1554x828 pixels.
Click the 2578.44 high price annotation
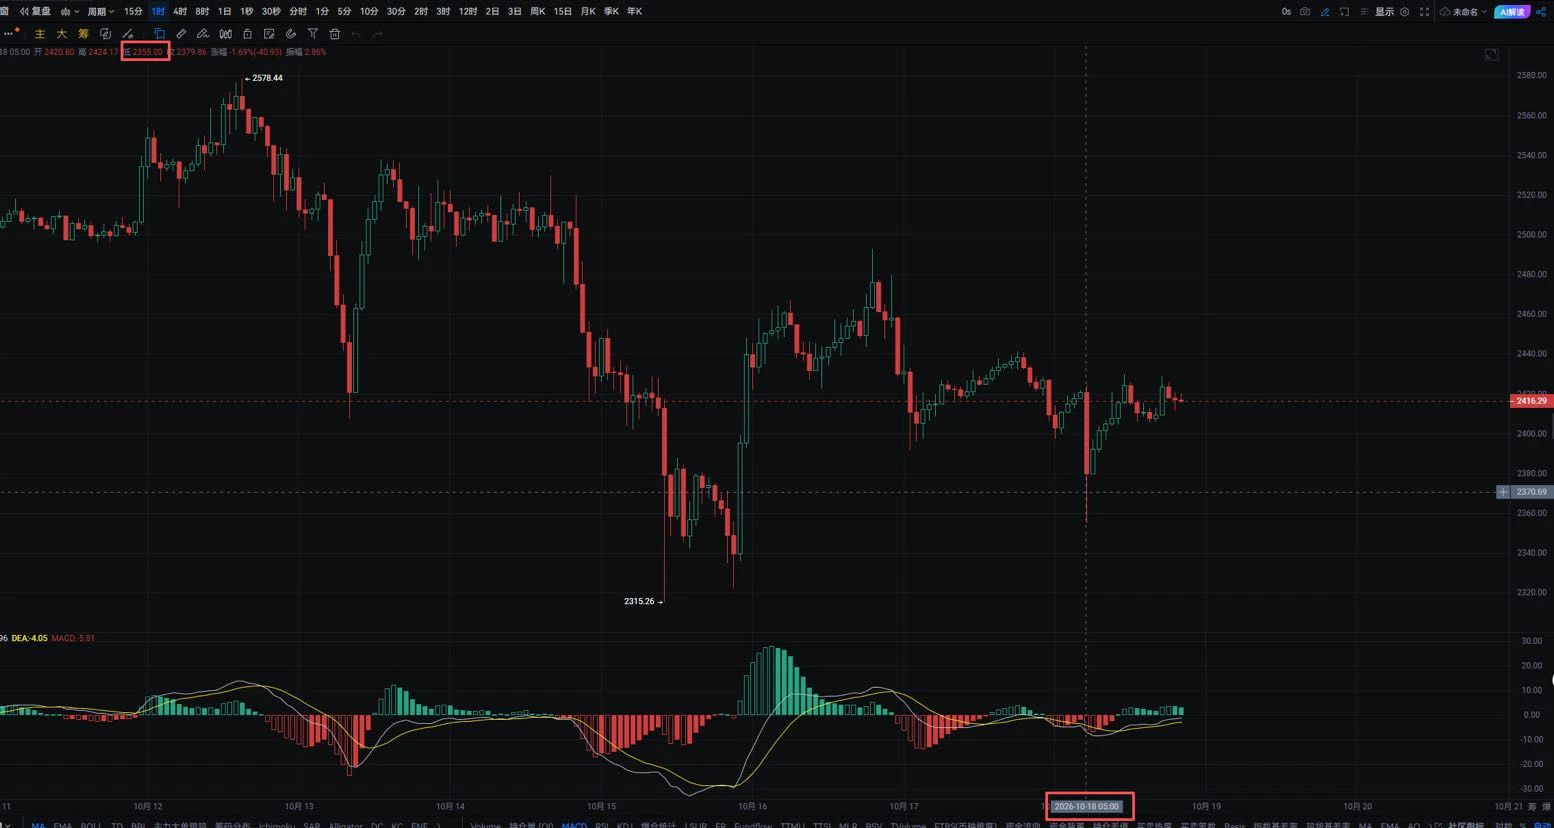tap(267, 78)
